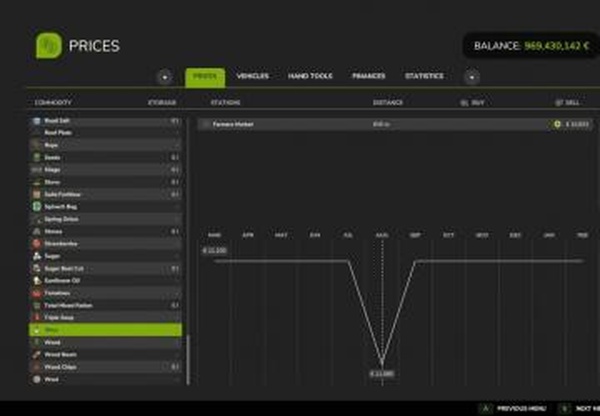Select the Spinach Bag commodity icon
Viewport: 600px width, 416px height.
pyautogui.click(x=37, y=207)
